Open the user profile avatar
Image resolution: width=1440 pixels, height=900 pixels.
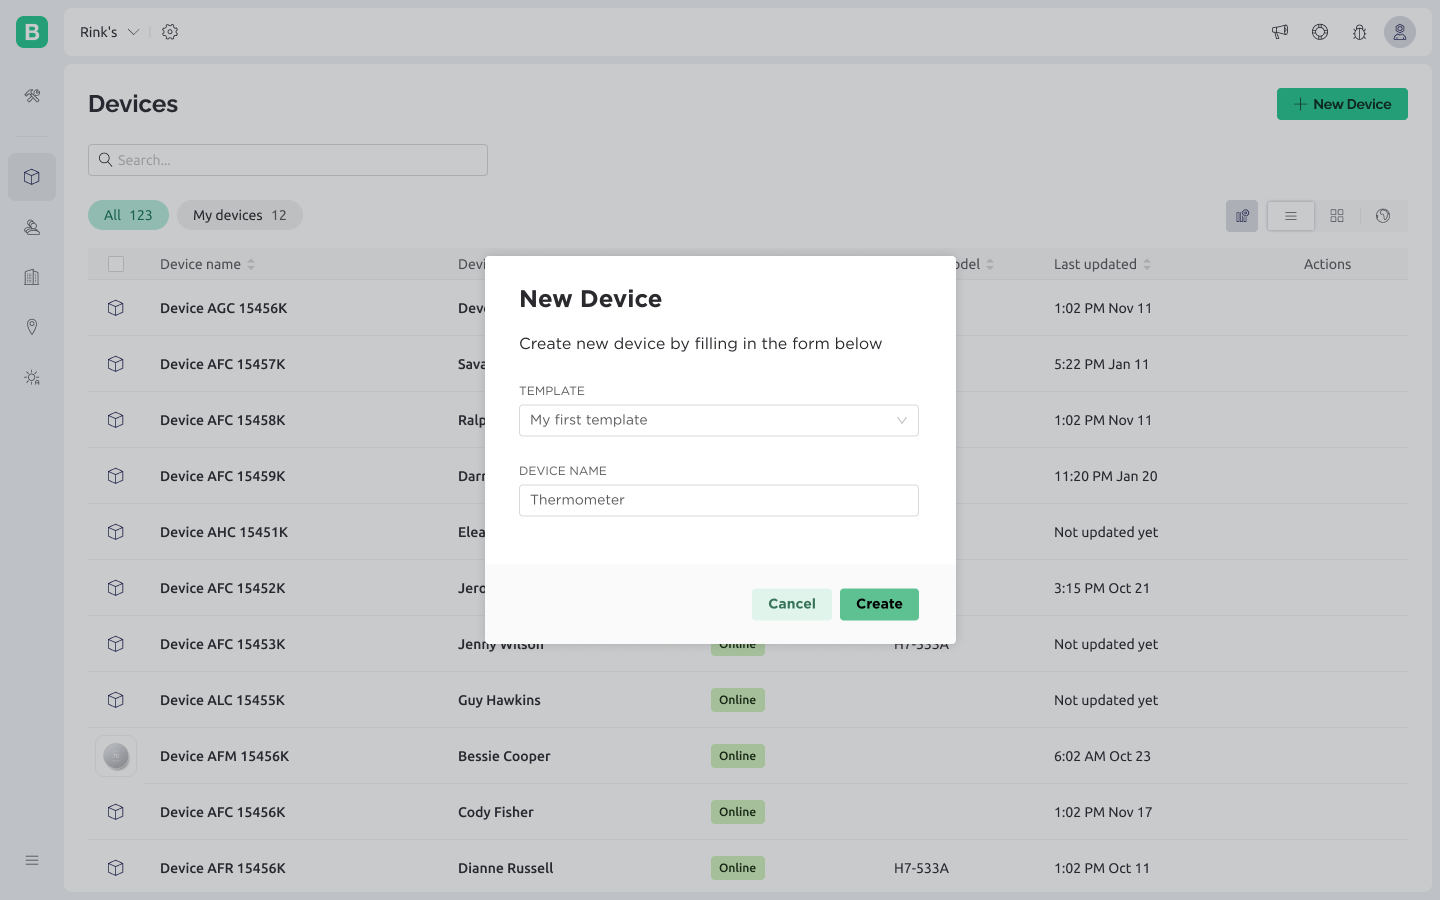1399,32
